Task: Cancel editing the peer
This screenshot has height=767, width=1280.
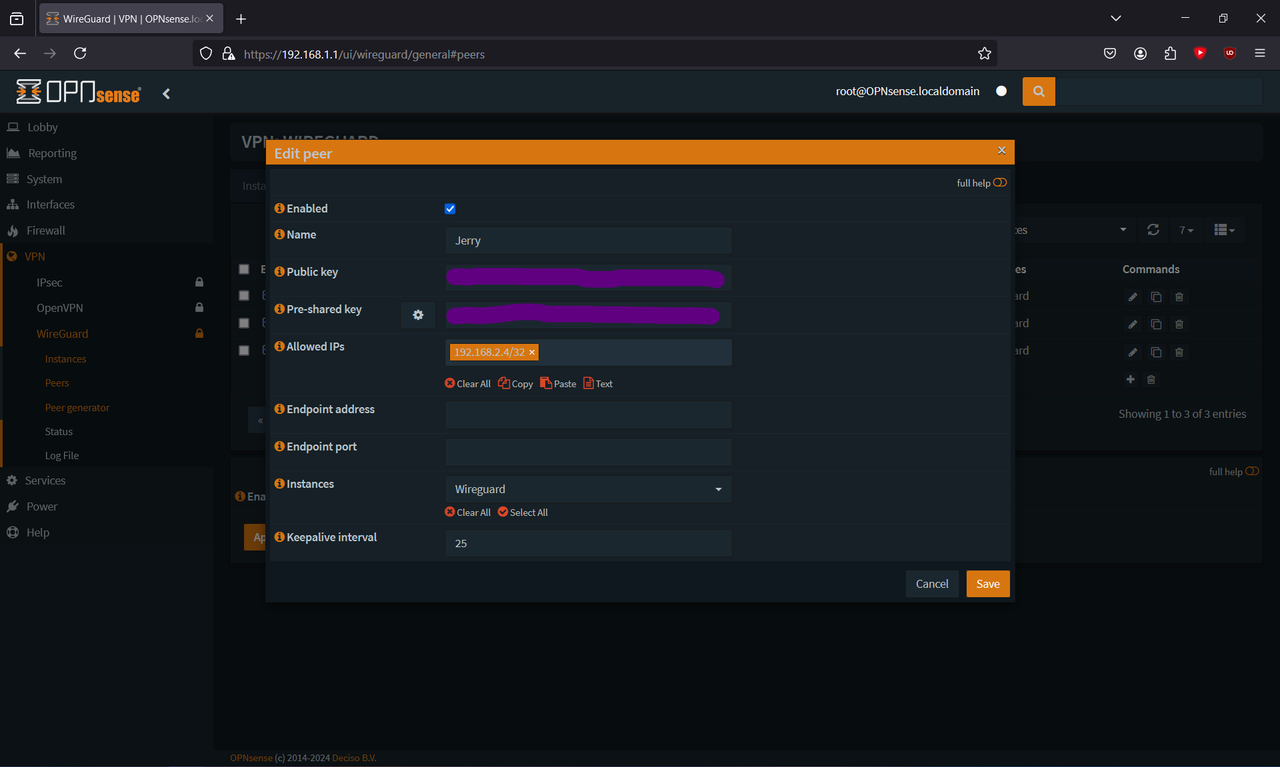Action: pyautogui.click(x=931, y=583)
